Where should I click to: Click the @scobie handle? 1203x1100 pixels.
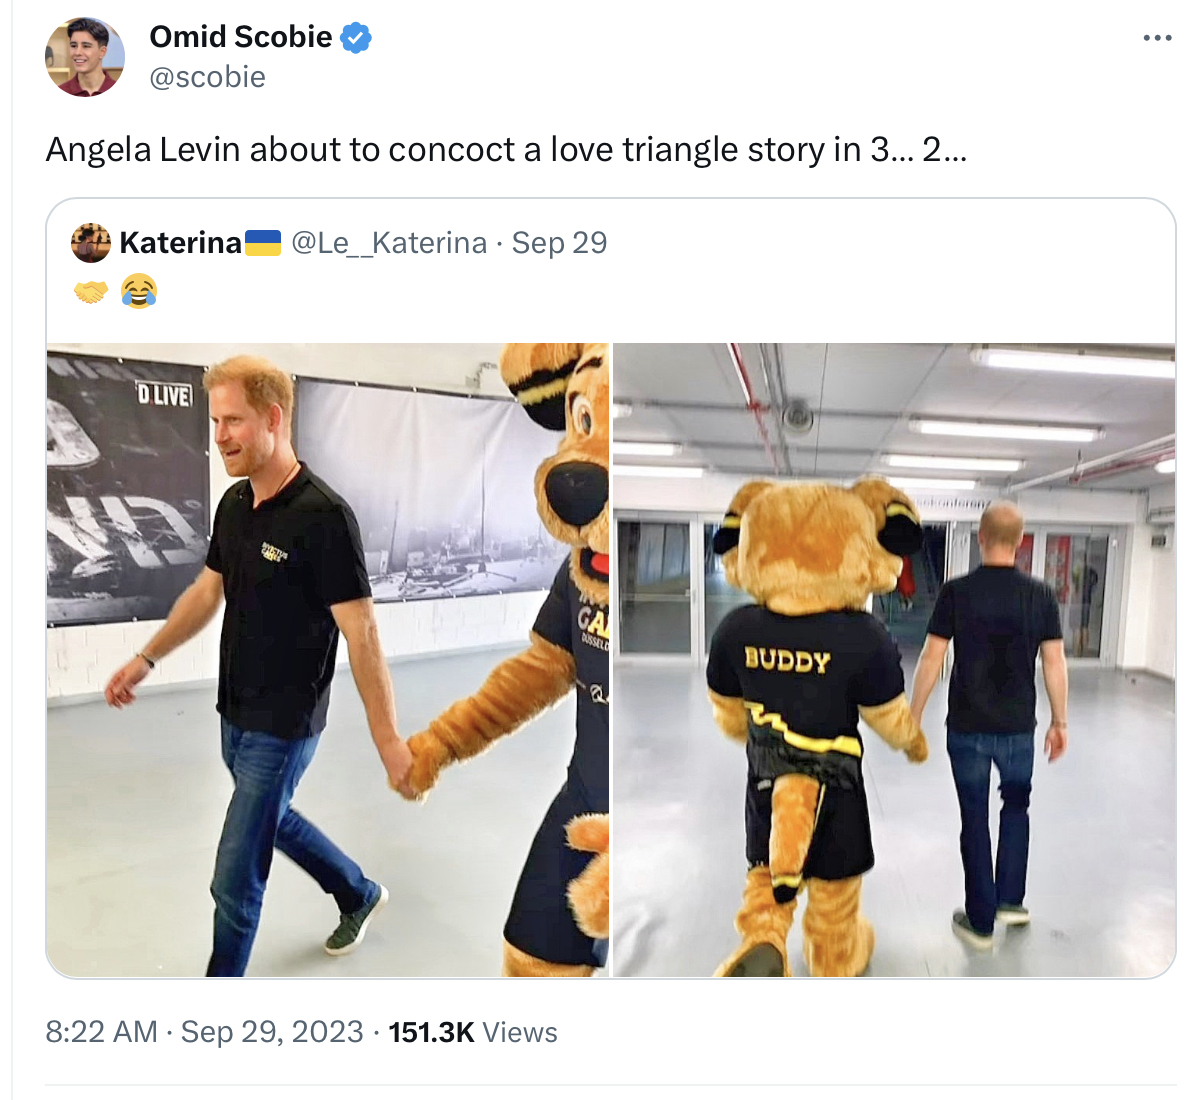coord(207,77)
